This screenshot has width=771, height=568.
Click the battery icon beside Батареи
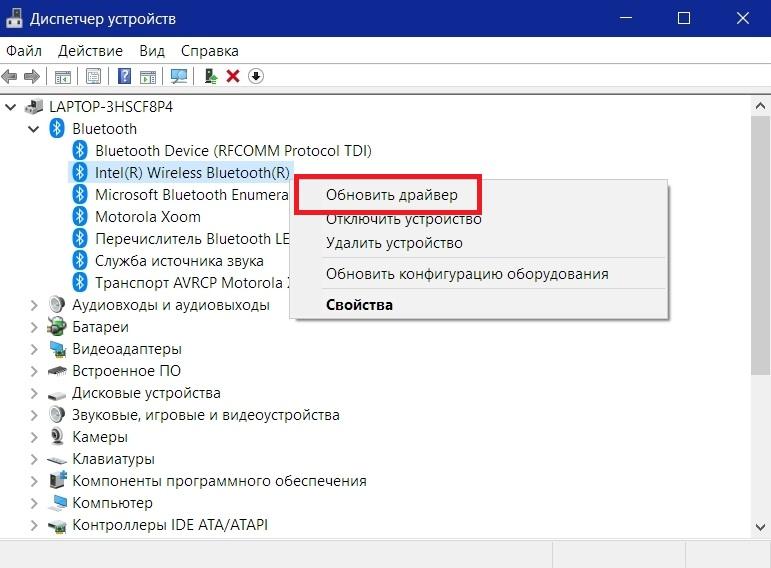click(57, 327)
